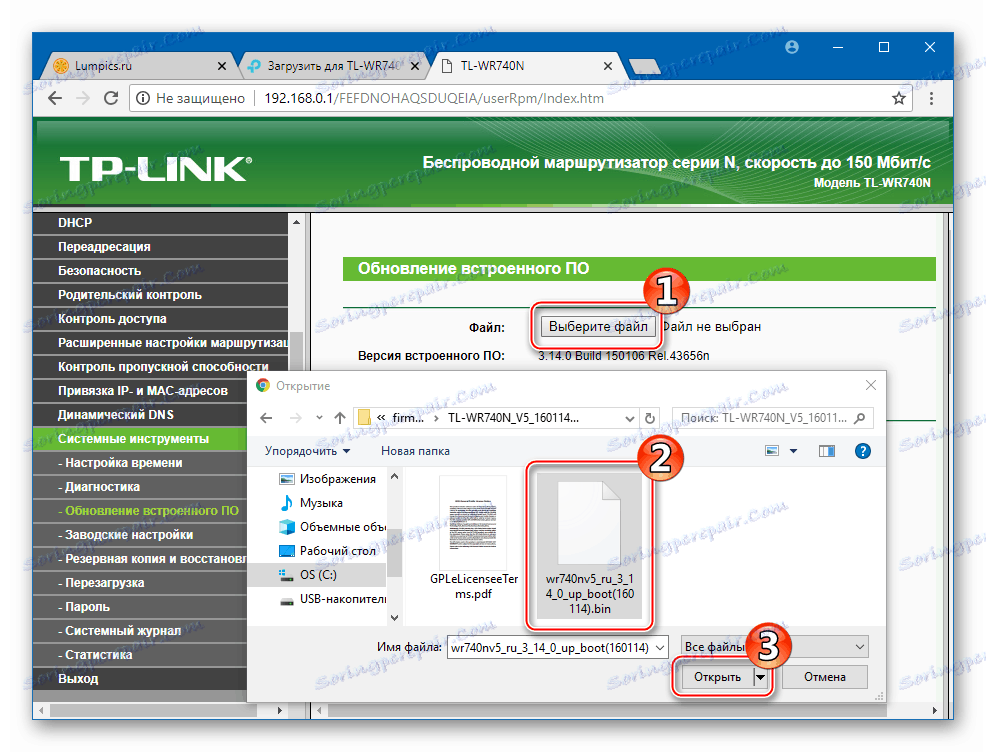Change the view mode icon in dialog
This screenshot has width=986, height=752.
tap(772, 451)
